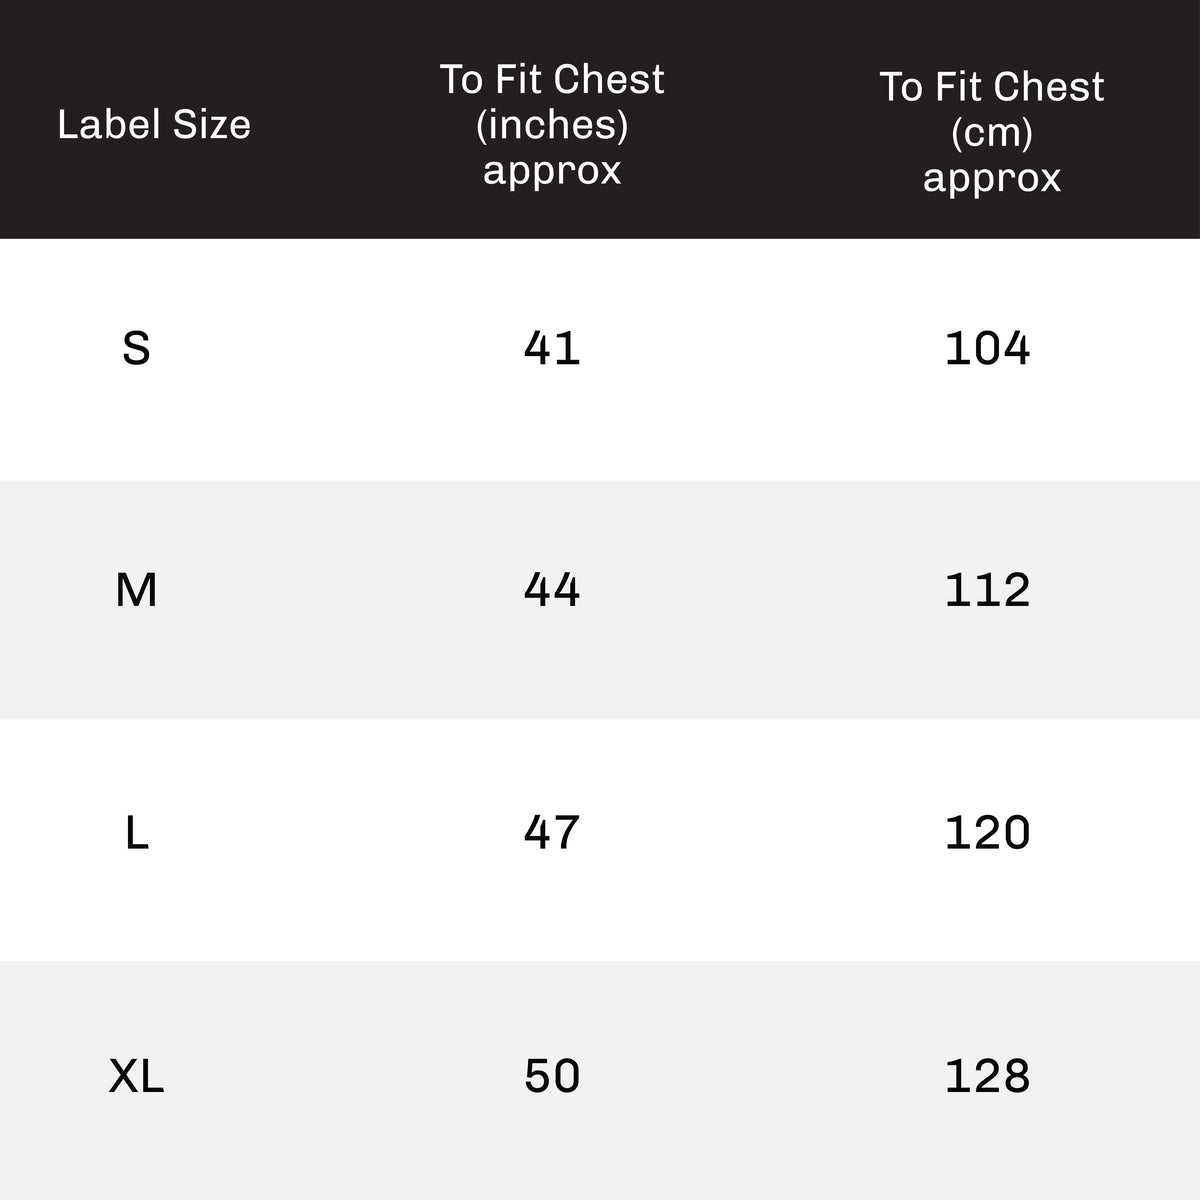The width and height of the screenshot is (1200, 1200).
Task: Pick the 120 cm chest value
Action: pyautogui.click(x=987, y=833)
